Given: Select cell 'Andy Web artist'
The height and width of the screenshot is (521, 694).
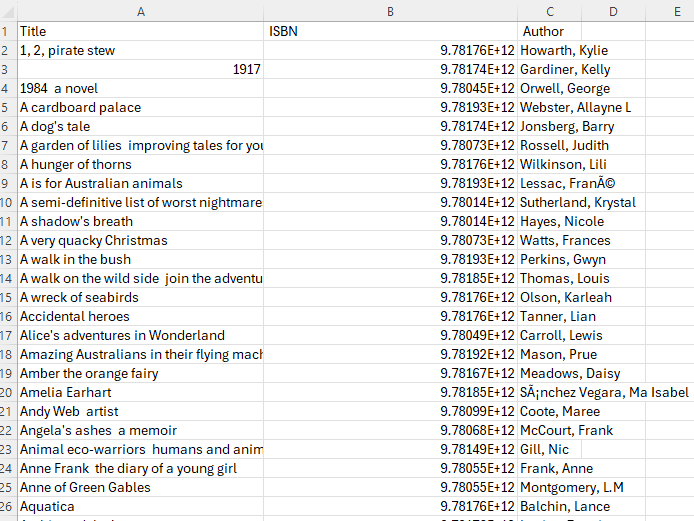Looking at the screenshot, I should click(x=141, y=412).
